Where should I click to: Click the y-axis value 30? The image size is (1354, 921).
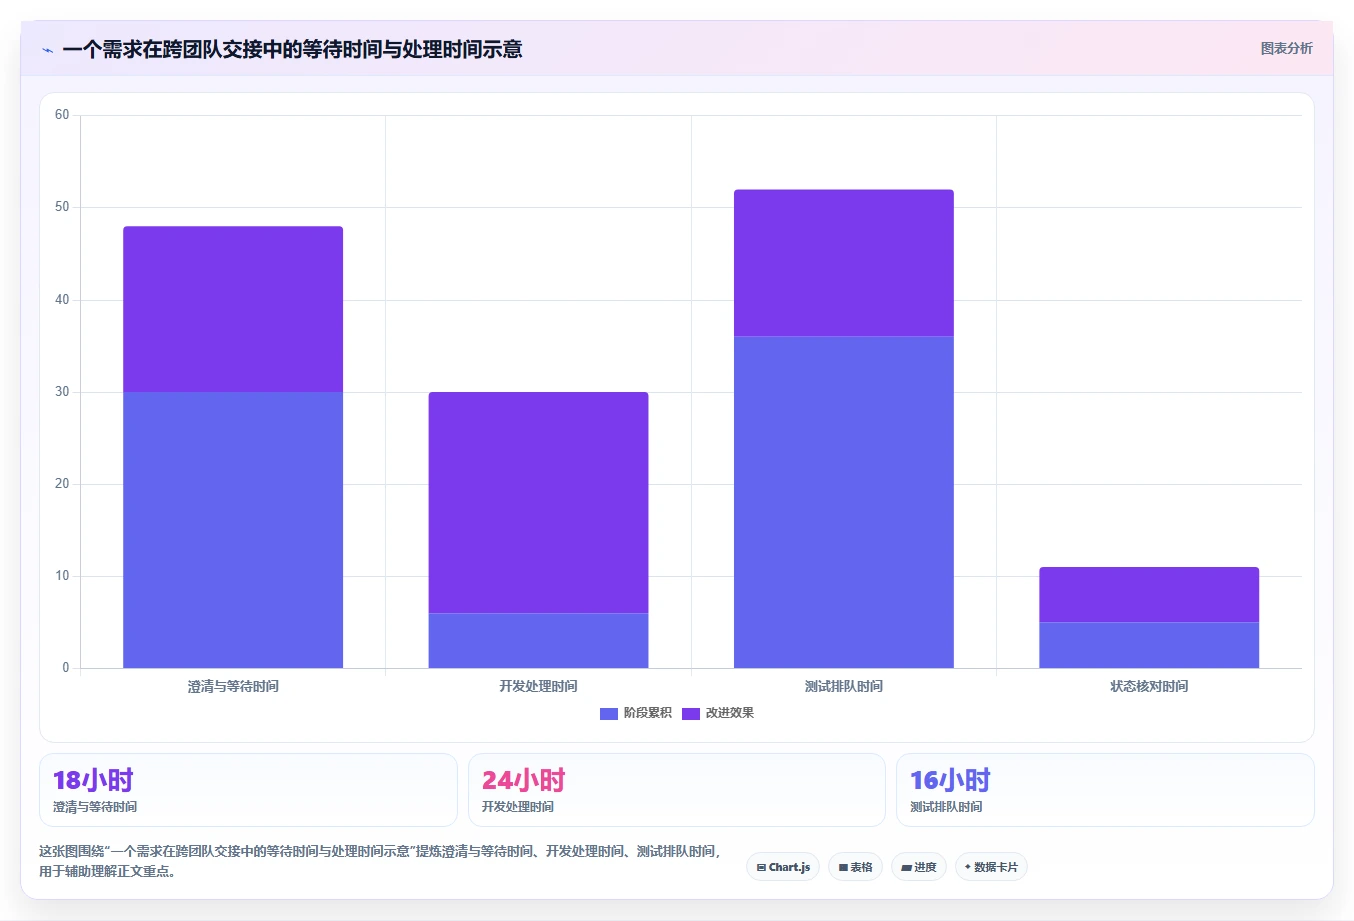point(62,392)
